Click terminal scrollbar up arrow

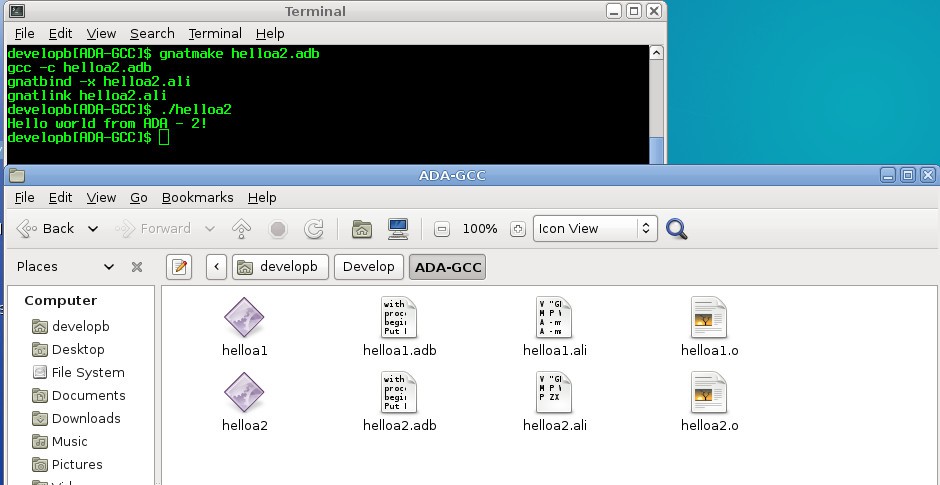pyautogui.click(x=656, y=53)
